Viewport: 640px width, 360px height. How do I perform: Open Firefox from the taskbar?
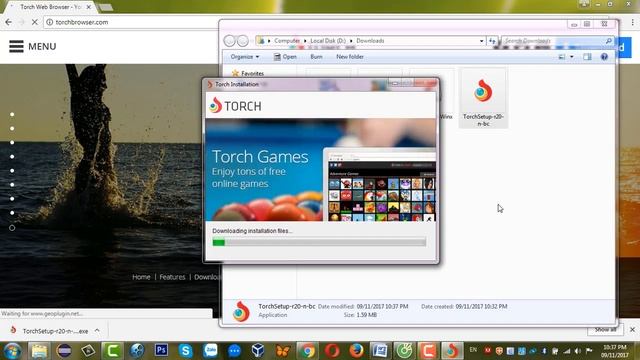(x=356, y=351)
